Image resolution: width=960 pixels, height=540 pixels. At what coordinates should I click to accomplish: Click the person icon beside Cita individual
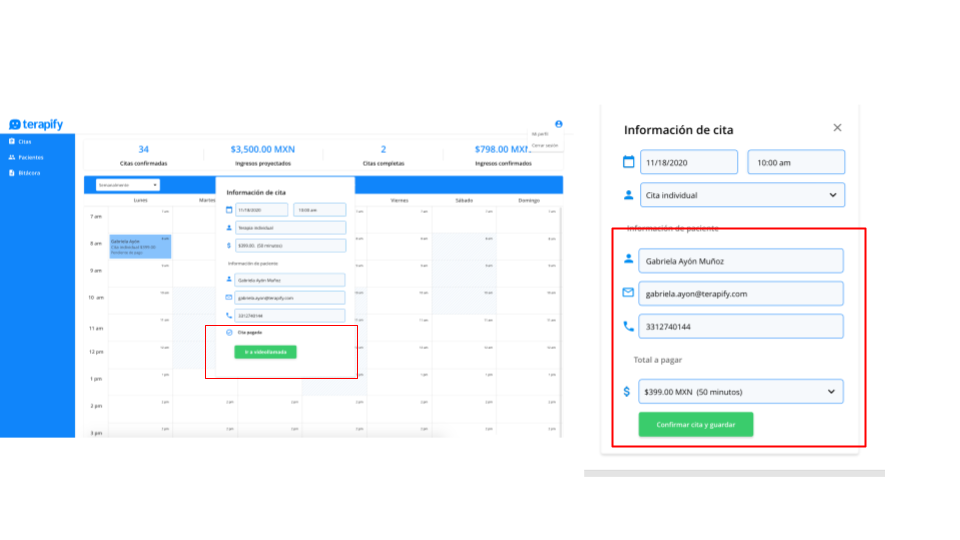[x=629, y=195]
